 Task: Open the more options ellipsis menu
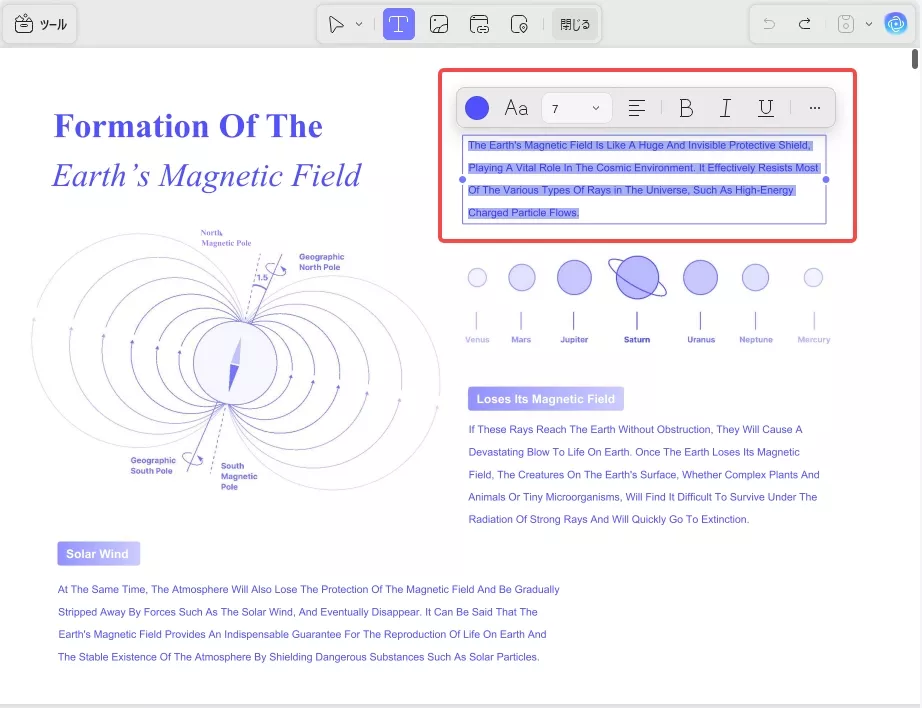pyautogui.click(x=814, y=108)
